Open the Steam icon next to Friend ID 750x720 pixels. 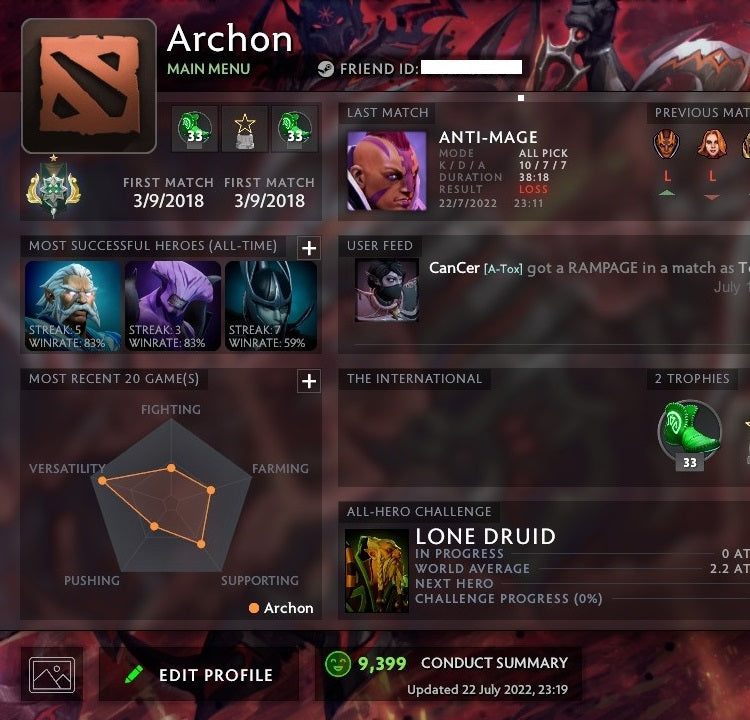tap(326, 69)
